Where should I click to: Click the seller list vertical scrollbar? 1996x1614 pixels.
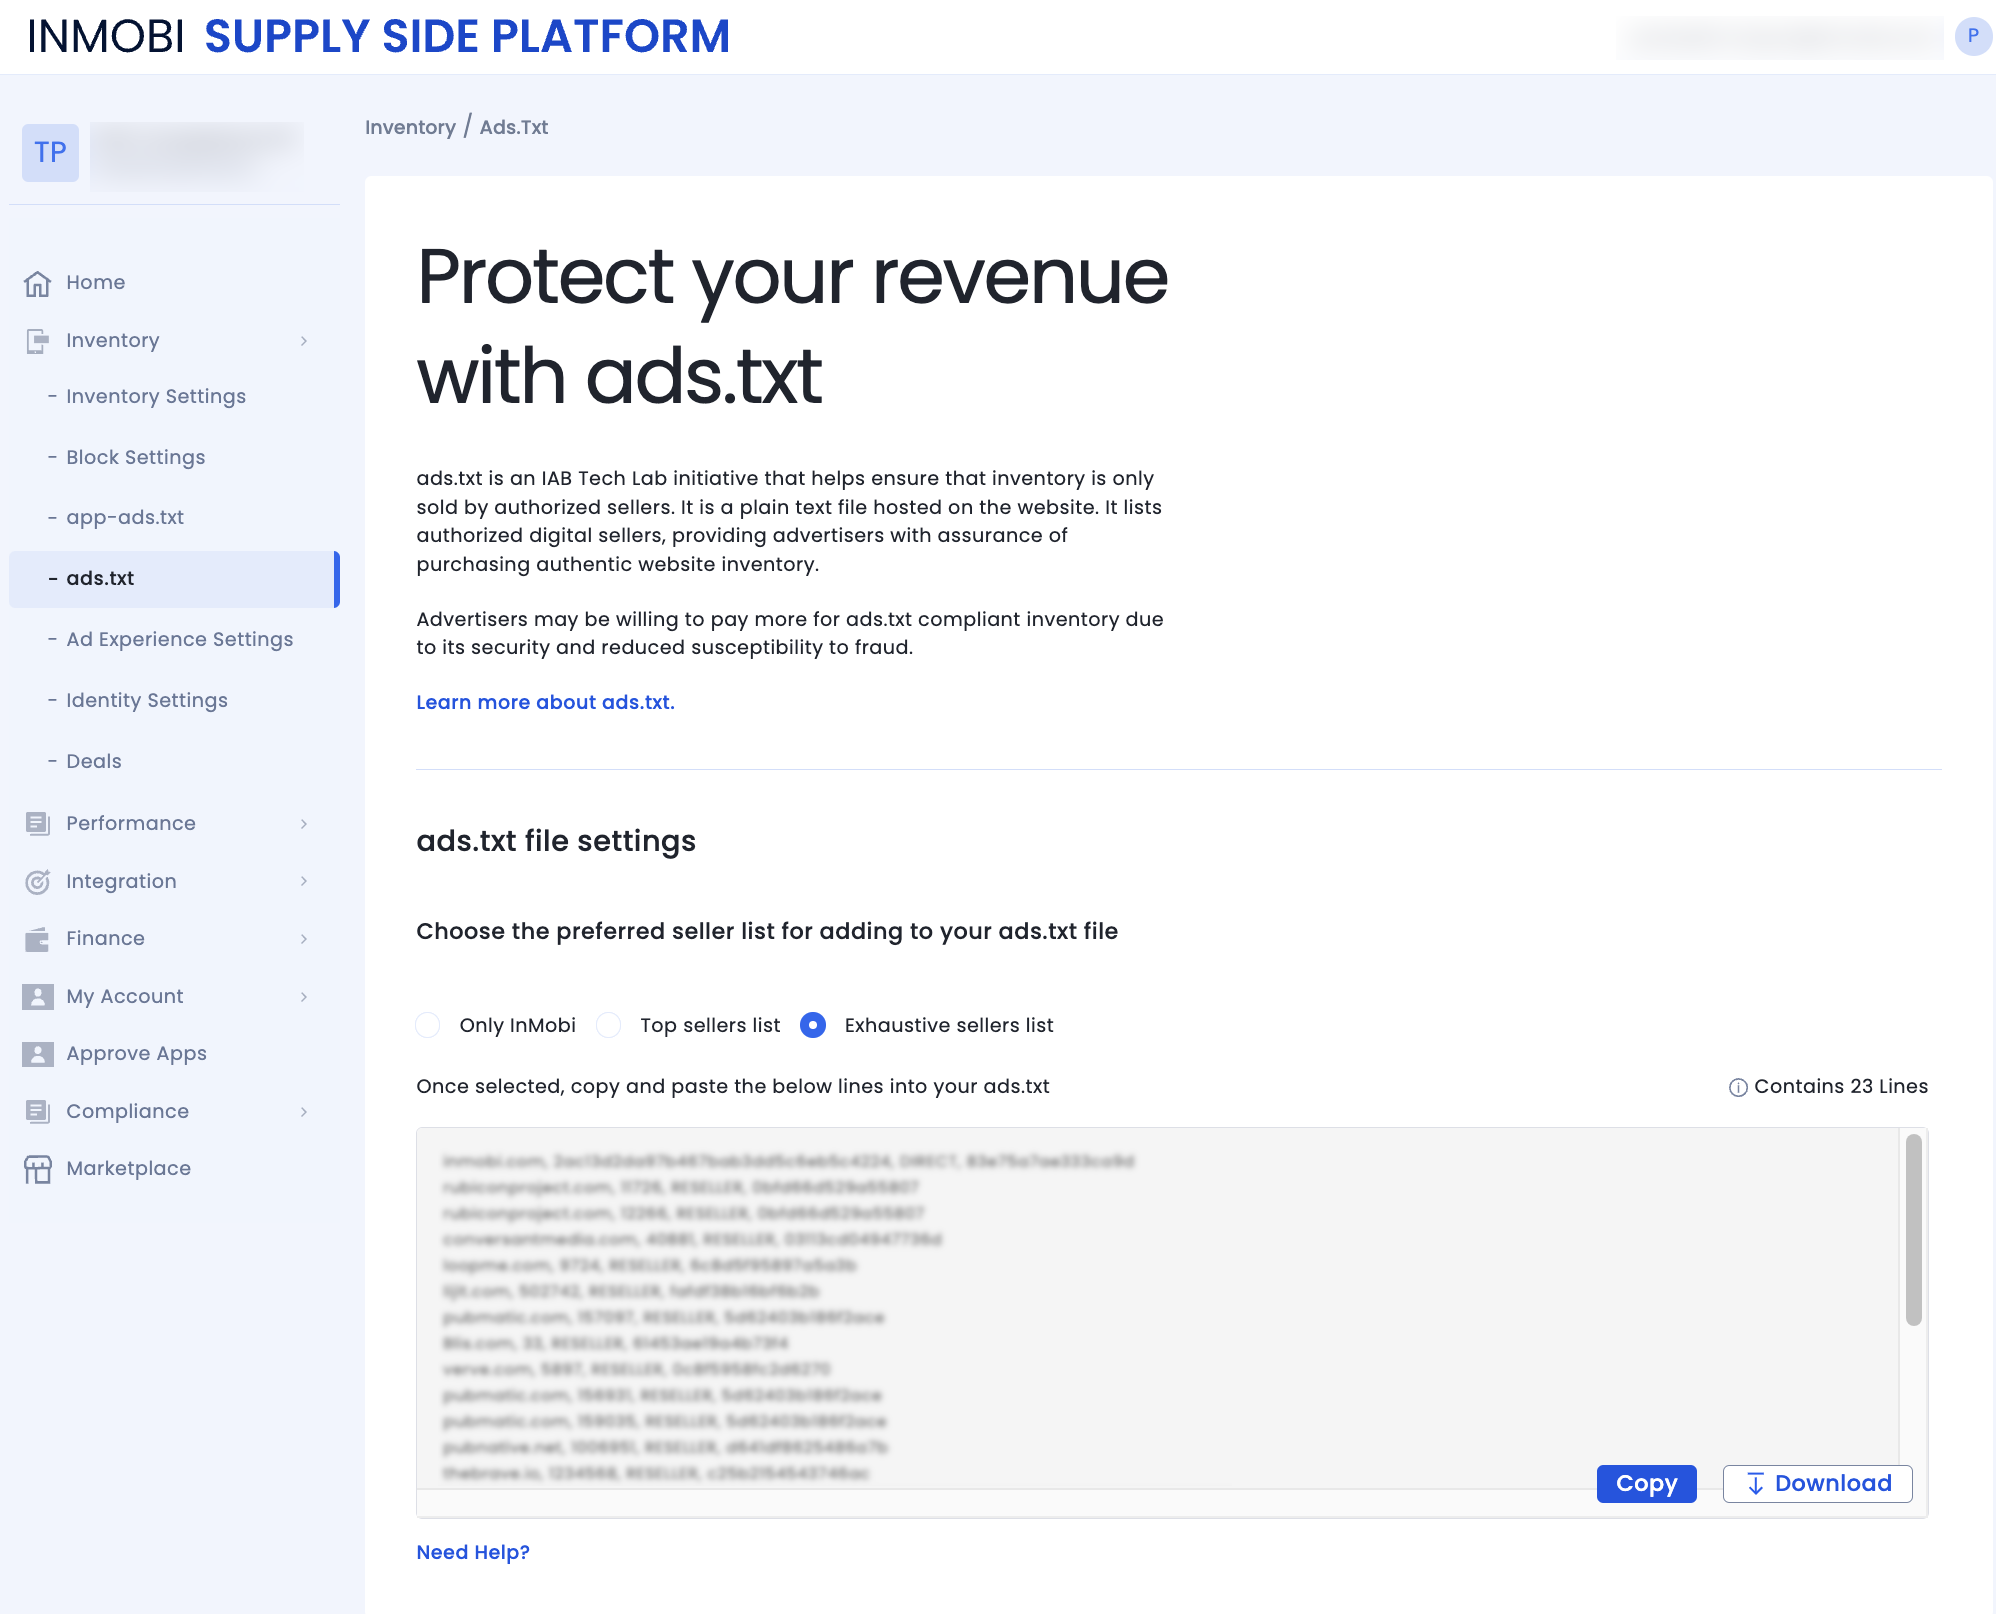click(x=1913, y=1229)
